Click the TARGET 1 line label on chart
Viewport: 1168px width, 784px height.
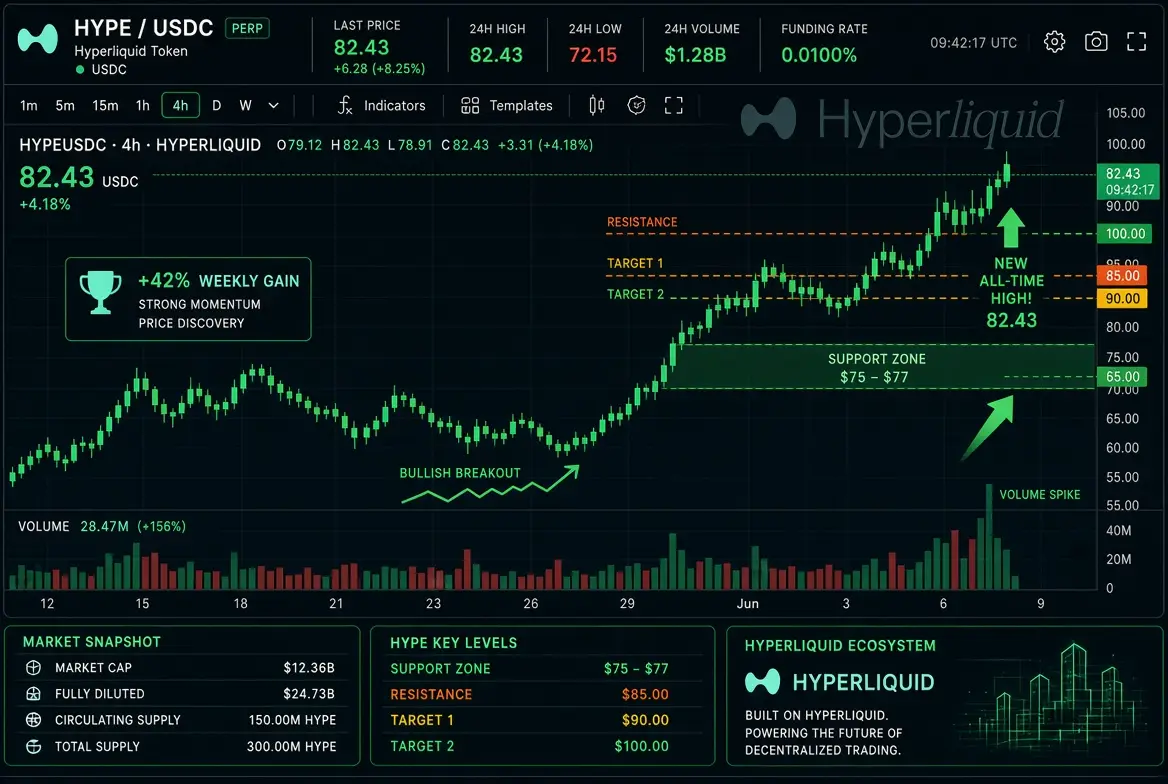click(635, 263)
